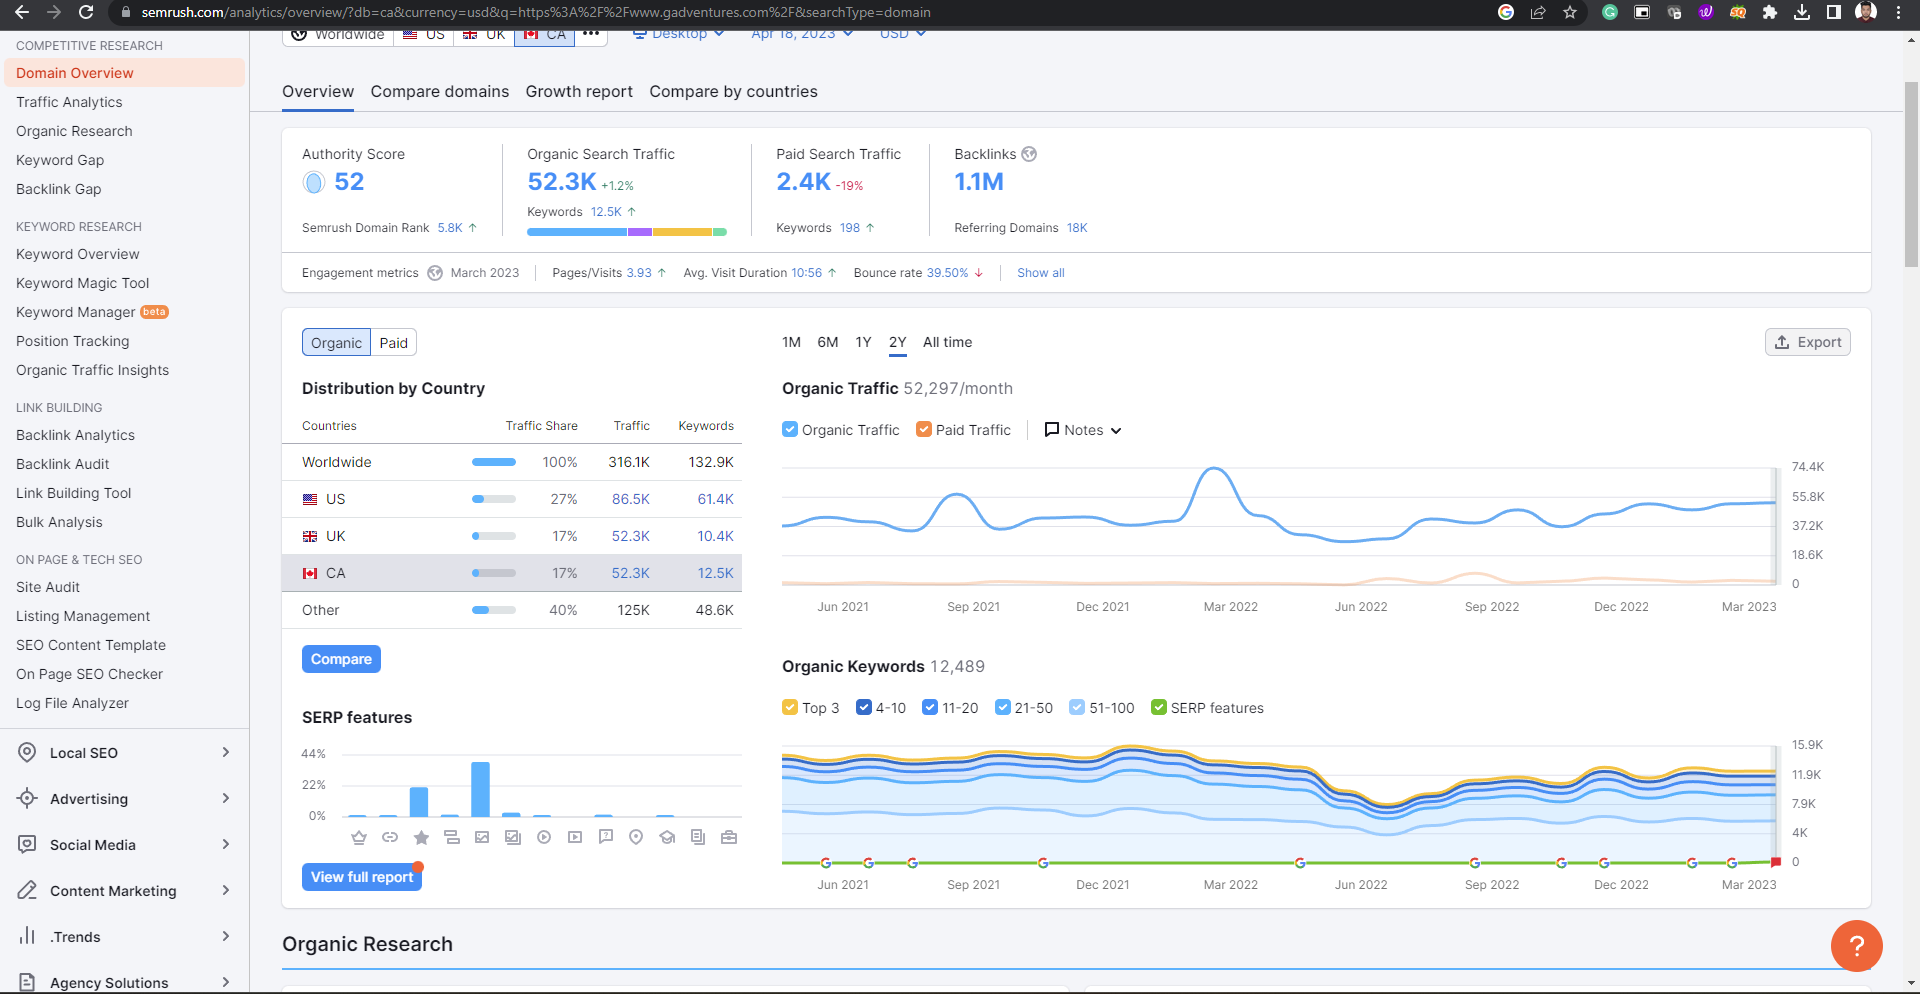
Task: Select the 1Y time range
Action: point(863,342)
